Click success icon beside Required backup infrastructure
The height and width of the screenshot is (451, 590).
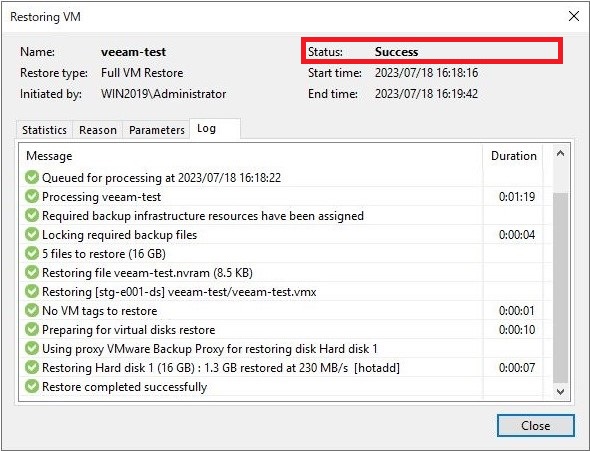coord(32,216)
